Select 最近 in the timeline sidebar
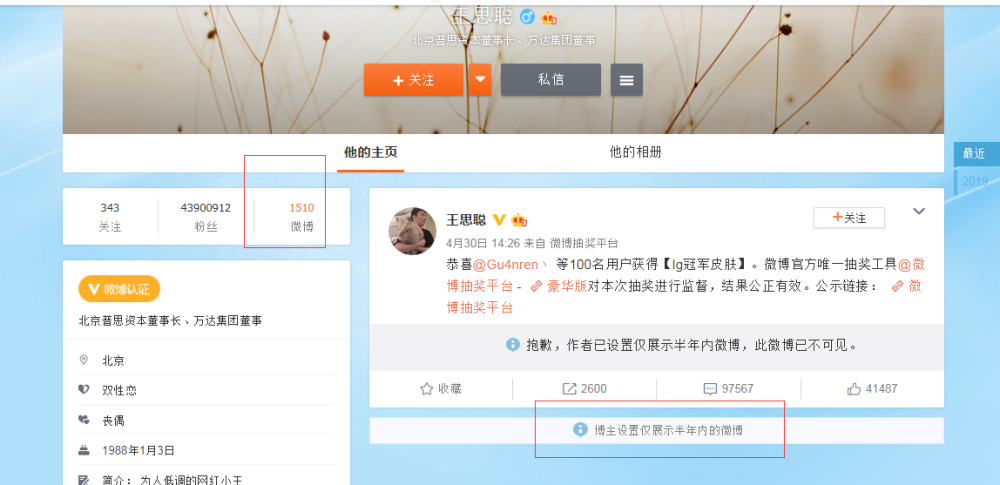 [975, 154]
